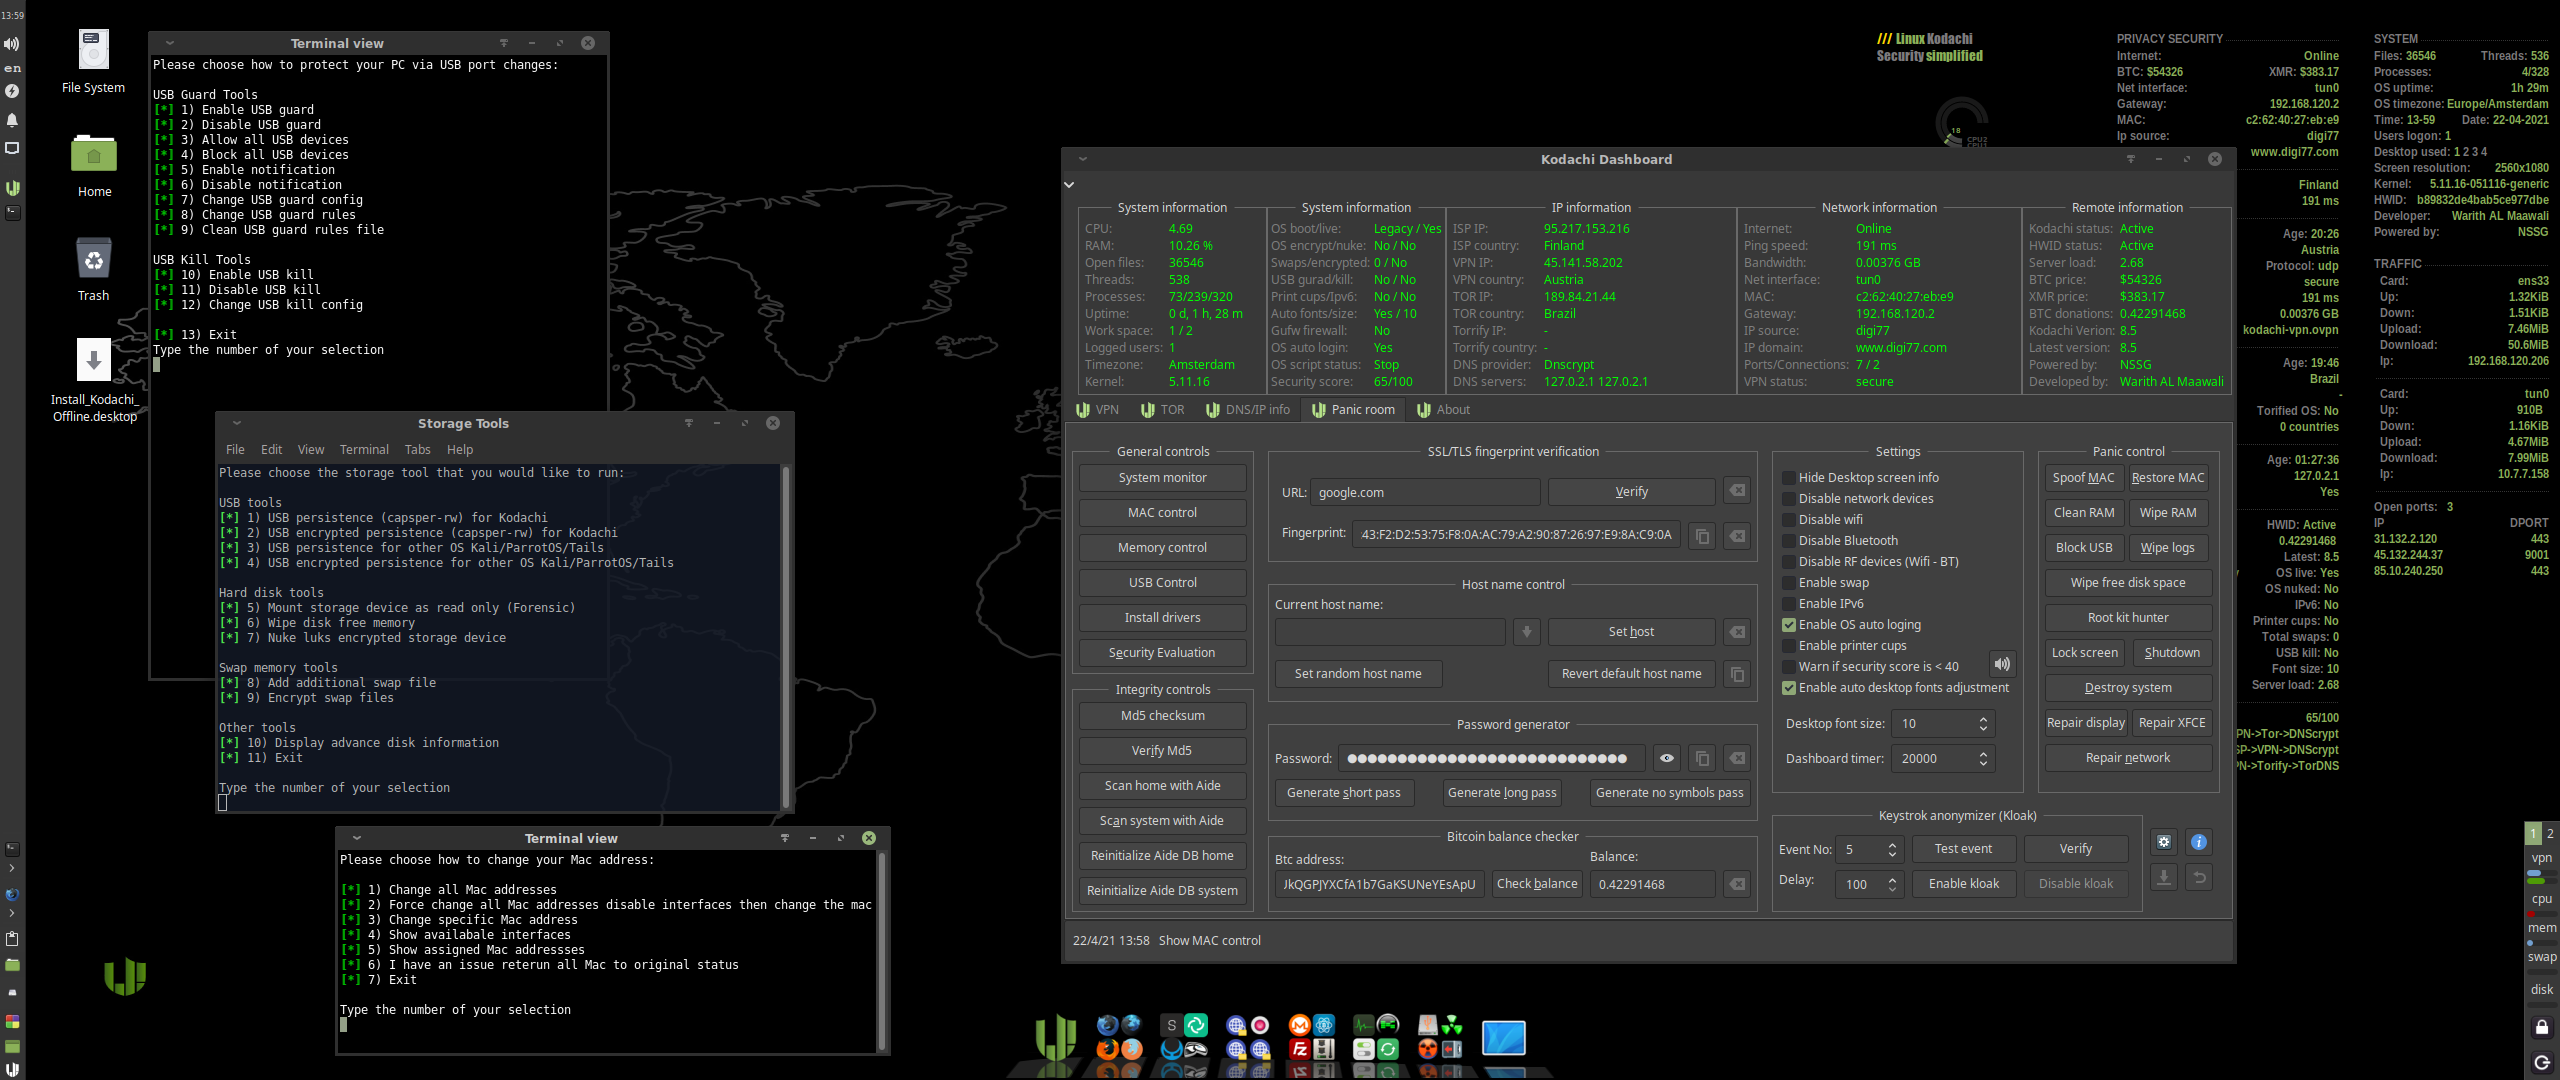Open the volume icon in the left panel
The image size is (2560, 1080).
[11, 44]
